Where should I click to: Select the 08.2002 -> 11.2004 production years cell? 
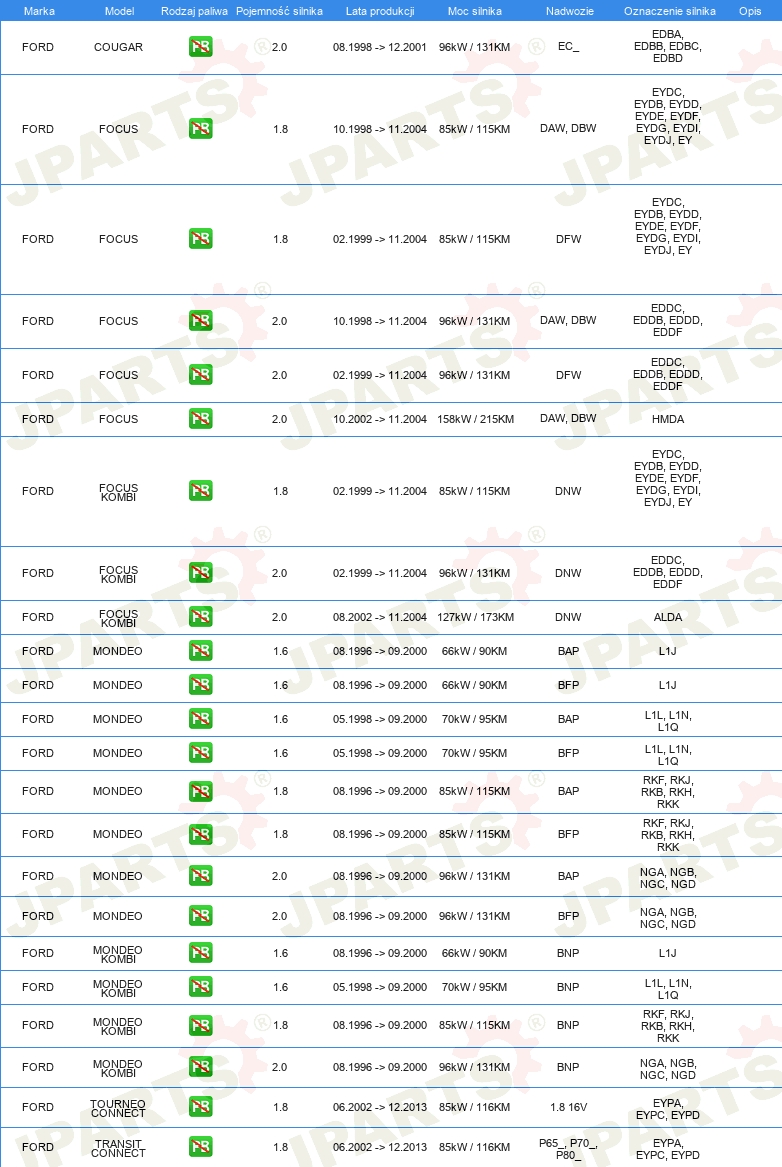[380, 617]
